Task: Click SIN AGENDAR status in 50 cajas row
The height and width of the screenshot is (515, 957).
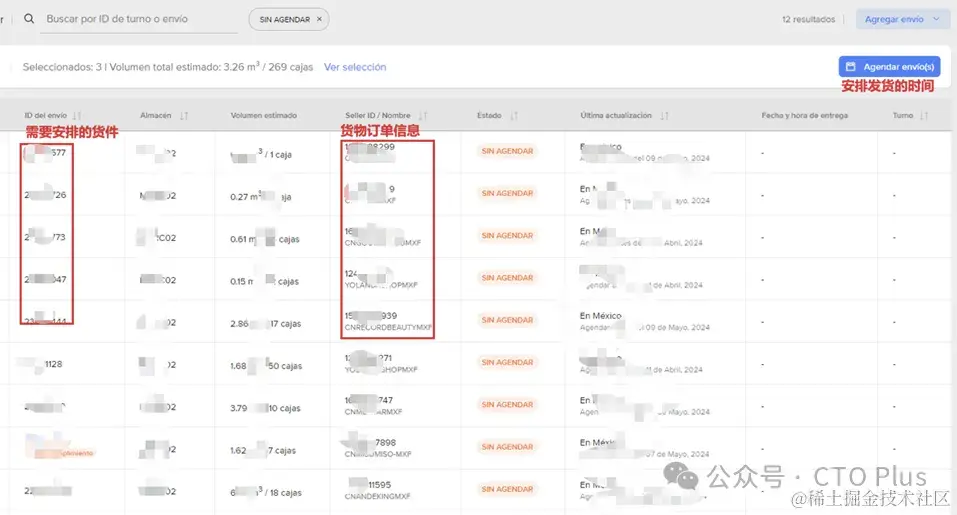Action: (507, 362)
